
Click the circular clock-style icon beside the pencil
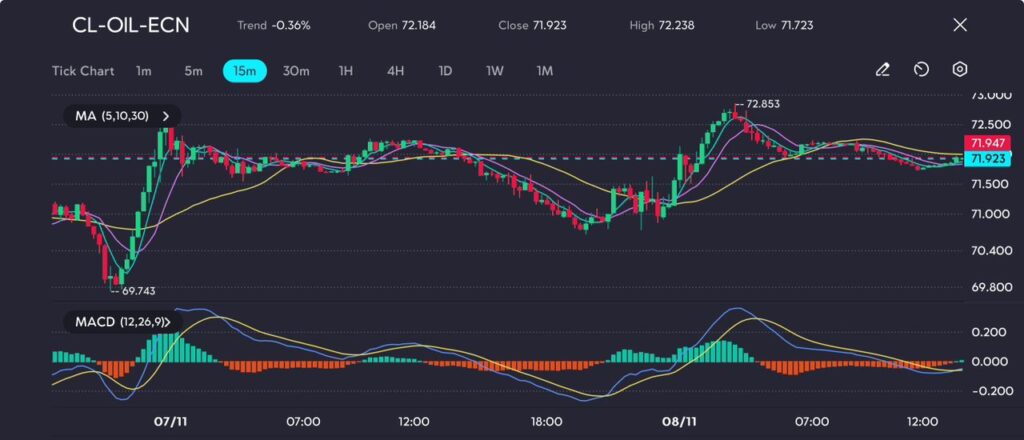pyautogui.click(x=921, y=70)
